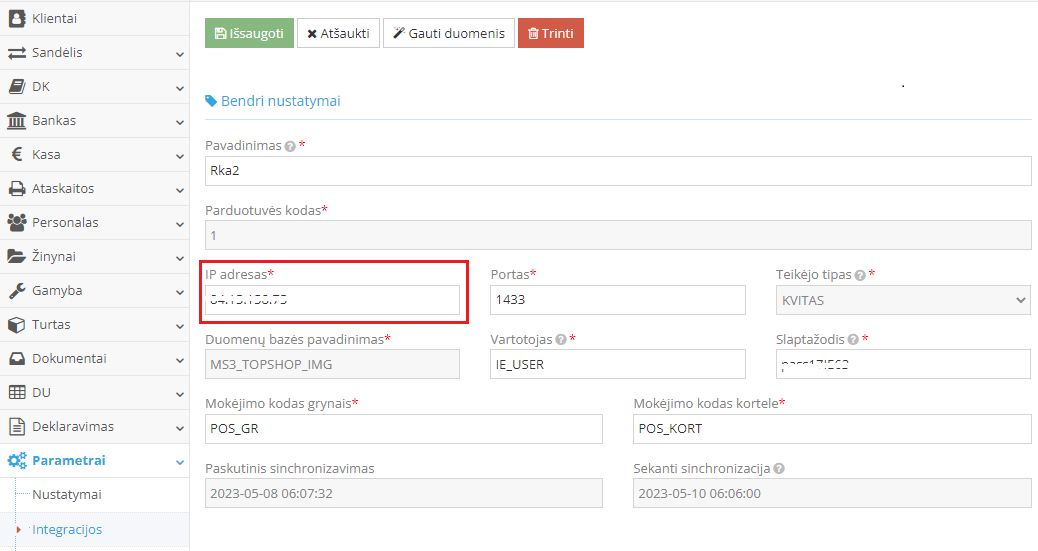1038x551 pixels.
Task: Click the Parametrai gears icon
Action: tap(17, 460)
